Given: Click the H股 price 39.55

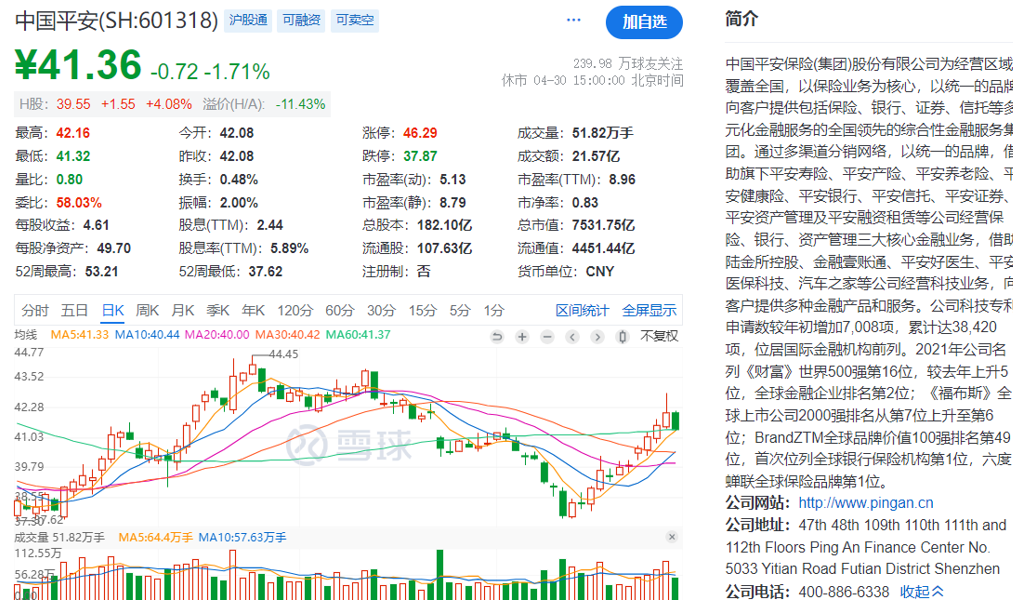Looking at the screenshot, I should [74, 104].
